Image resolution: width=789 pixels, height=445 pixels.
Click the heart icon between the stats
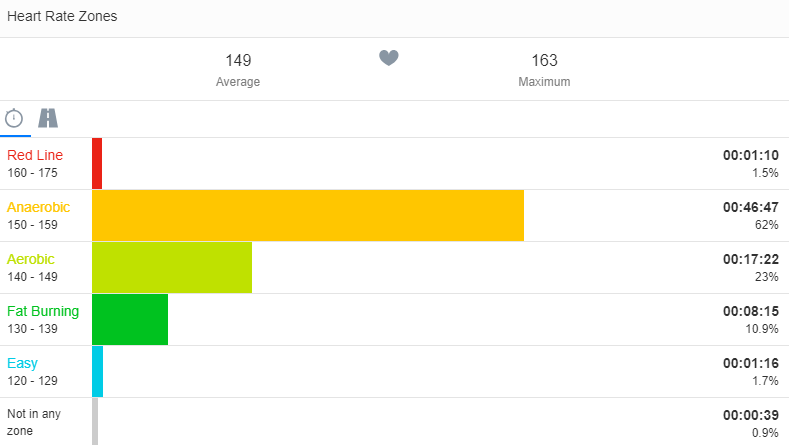pos(389,59)
